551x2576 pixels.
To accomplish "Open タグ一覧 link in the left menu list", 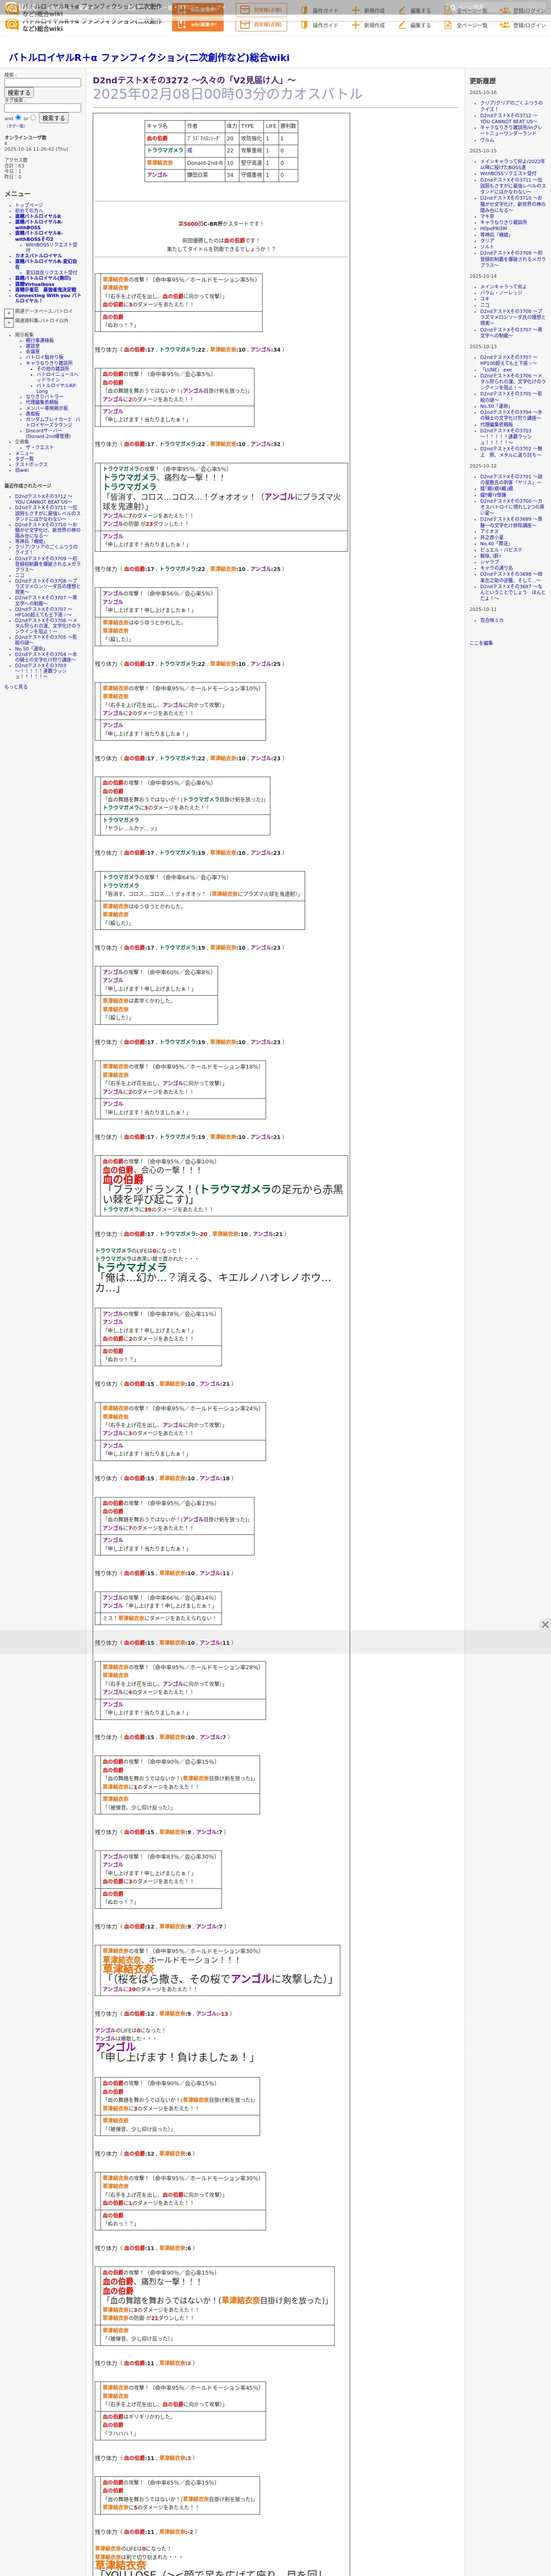I will click(24, 459).
